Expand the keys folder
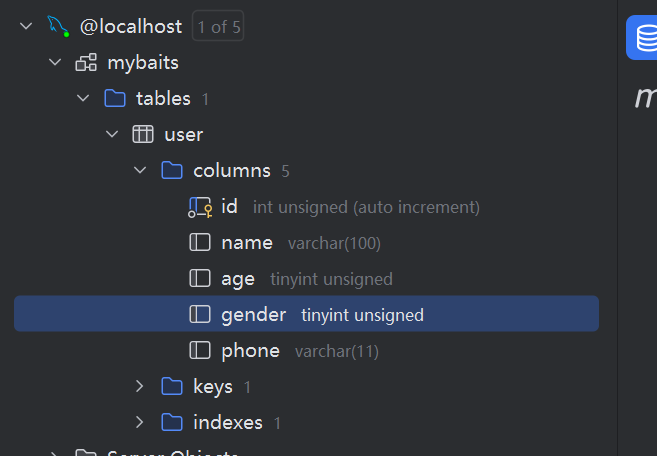 pyautogui.click(x=140, y=386)
